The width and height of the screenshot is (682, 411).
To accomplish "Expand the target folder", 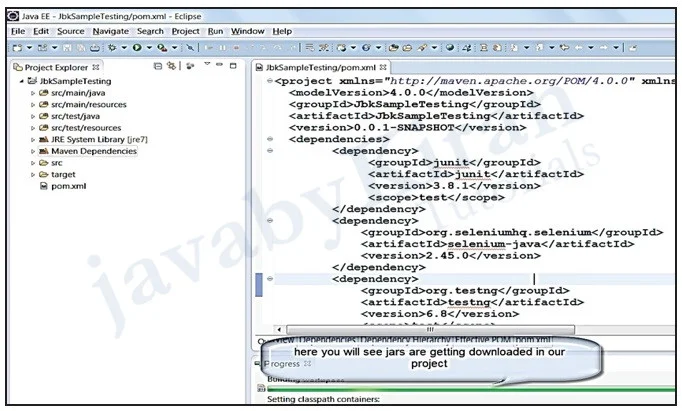I will pos(33,175).
